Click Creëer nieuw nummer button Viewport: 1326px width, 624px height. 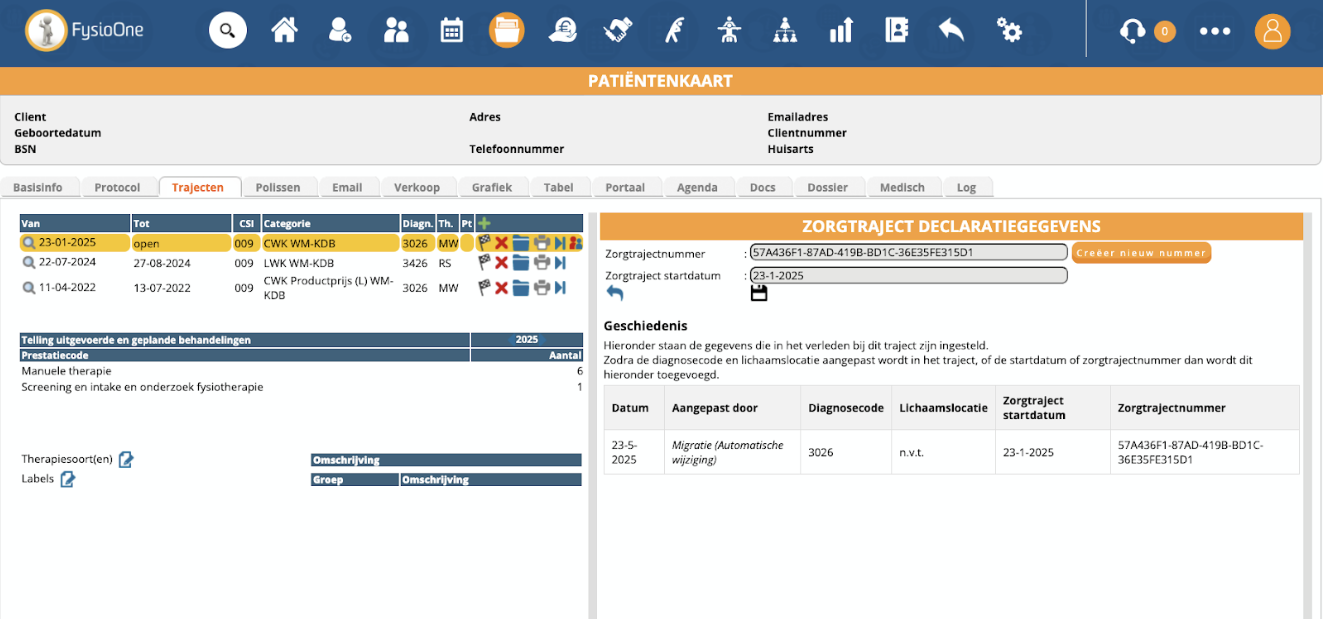click(x=1140, y=253)
